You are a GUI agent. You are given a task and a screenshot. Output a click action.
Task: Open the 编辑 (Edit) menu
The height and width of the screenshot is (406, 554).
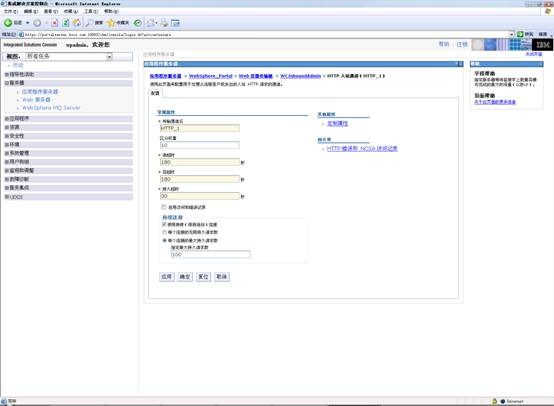30,11
